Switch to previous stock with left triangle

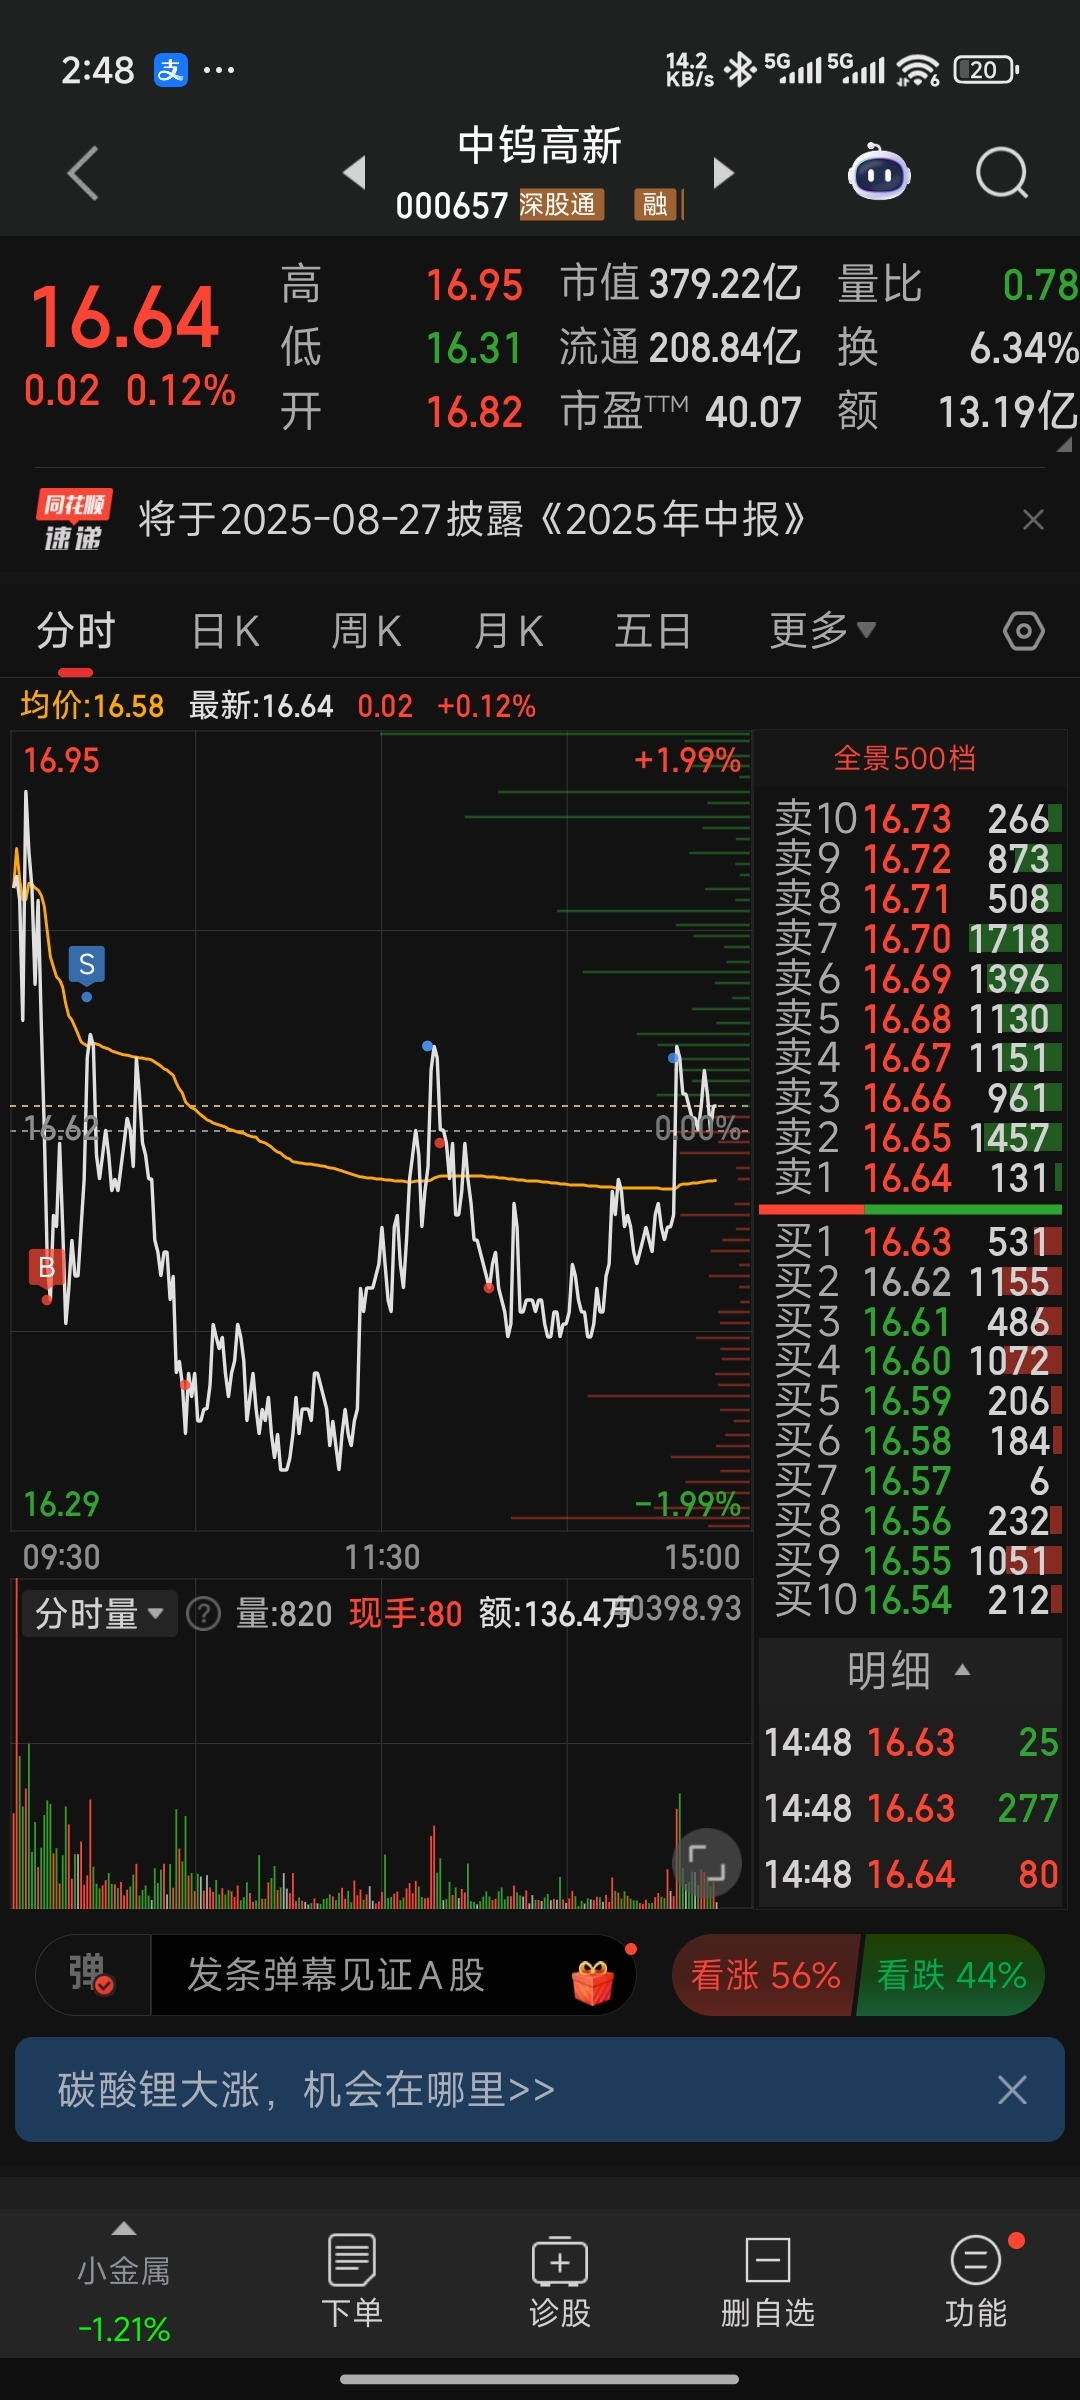354,173
